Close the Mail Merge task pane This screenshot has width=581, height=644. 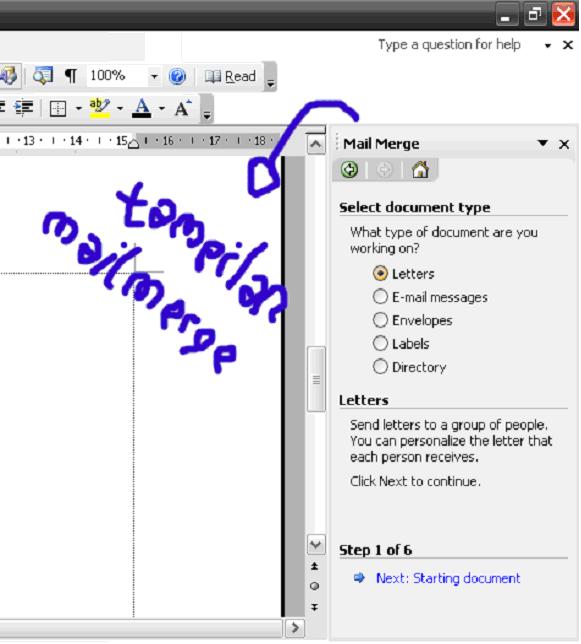pyautogui.click(x=564, y=144)
